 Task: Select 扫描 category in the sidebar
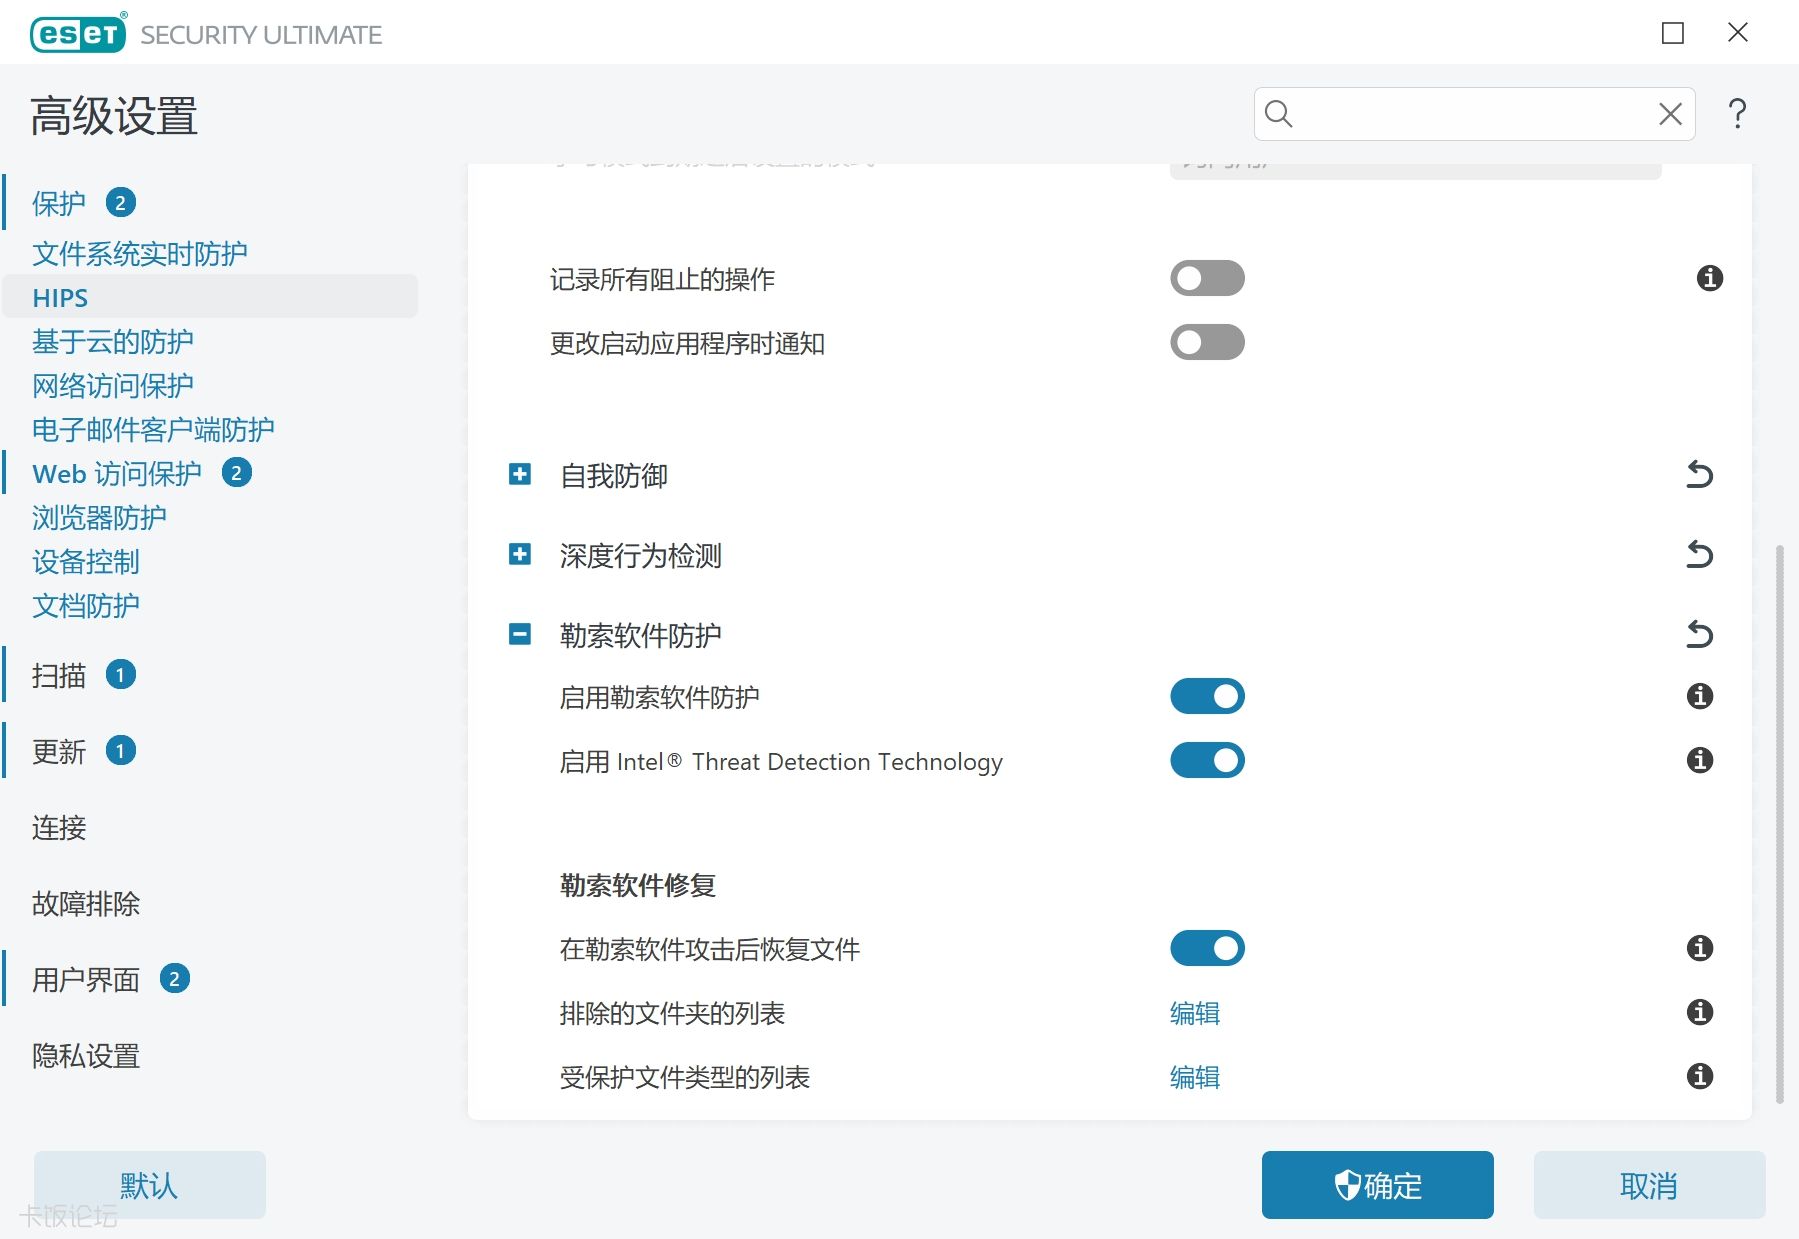(x=59, y=676)
